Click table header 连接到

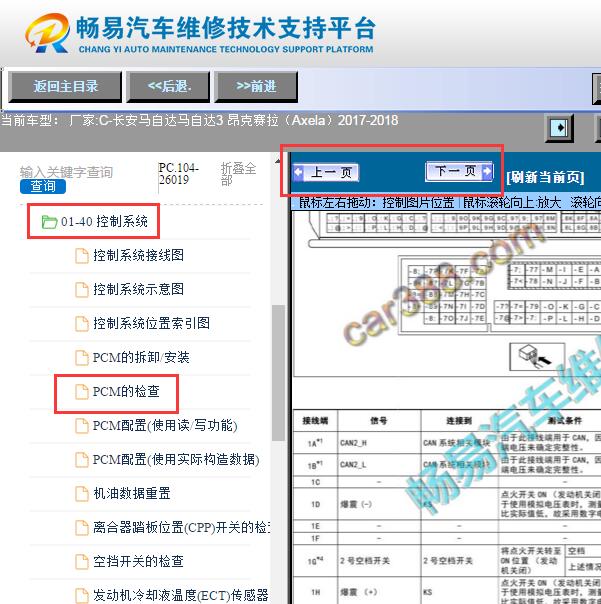click(459, 421)
